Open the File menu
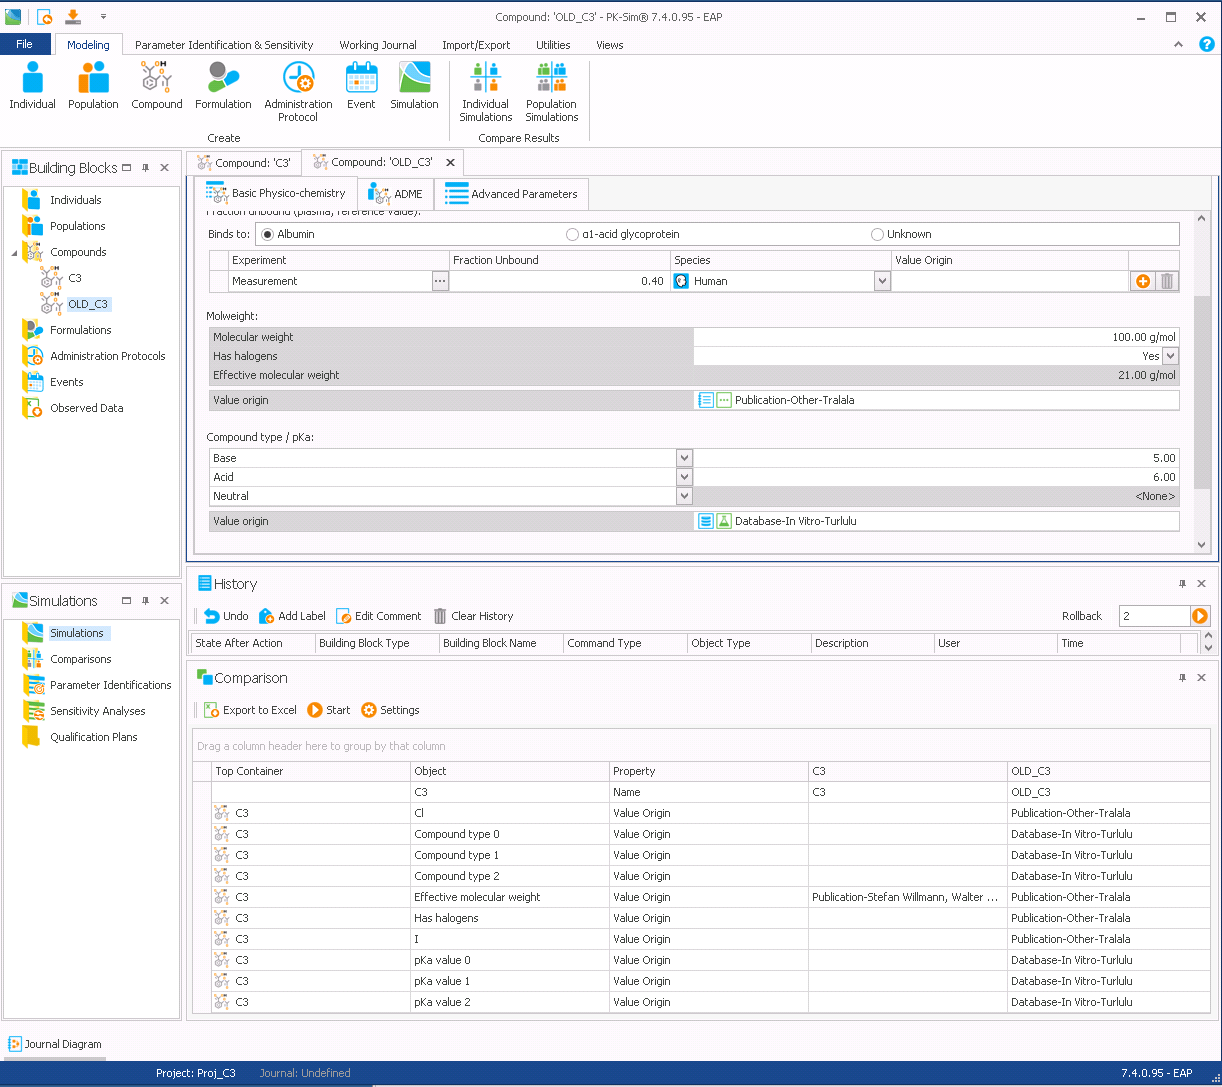 pos(25,44)
